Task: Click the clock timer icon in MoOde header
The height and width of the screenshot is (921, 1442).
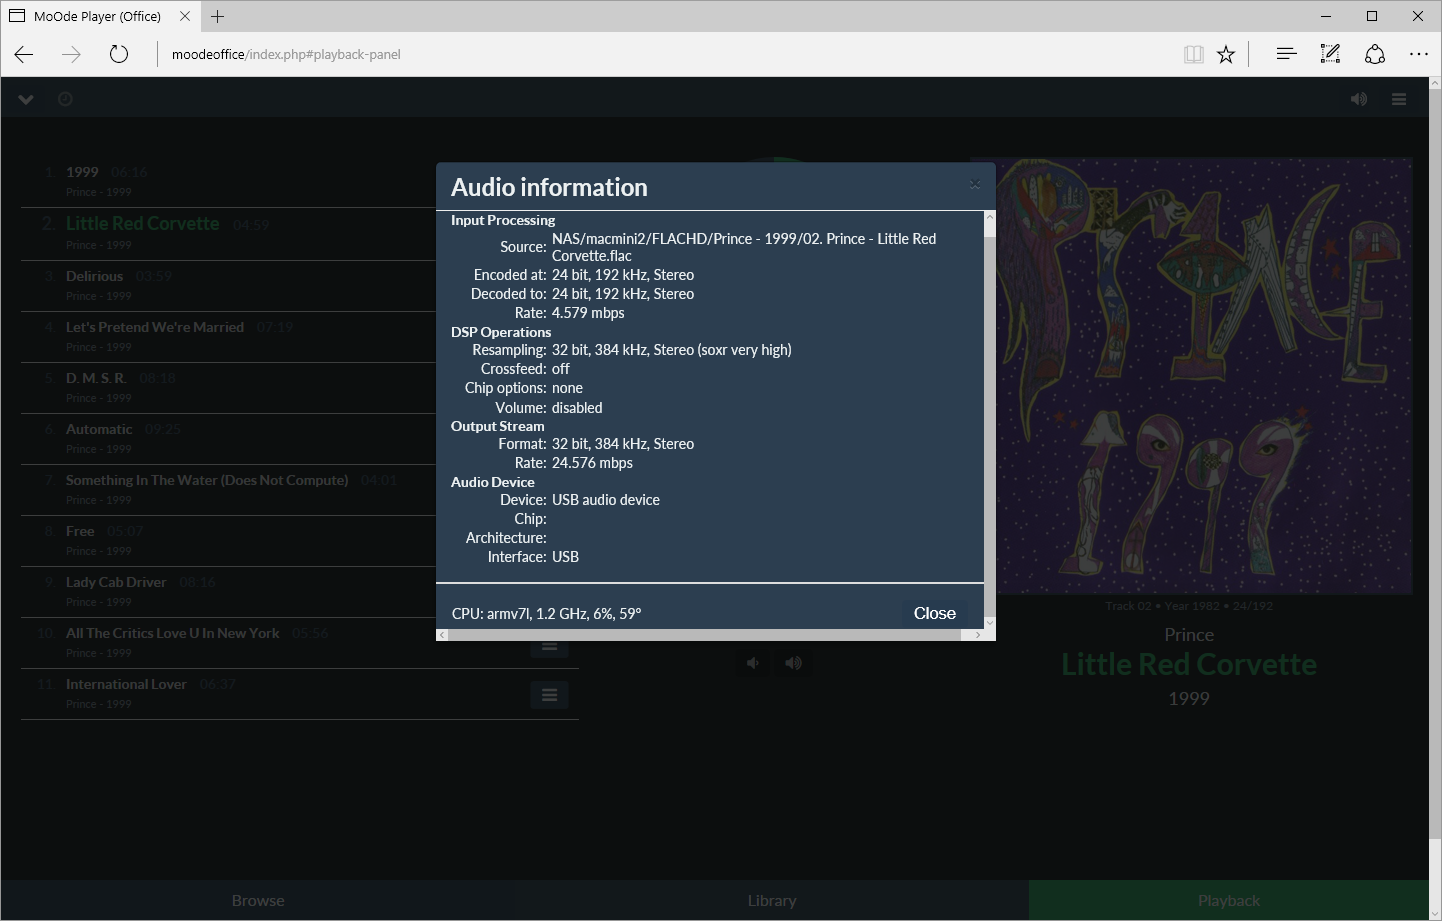Action: pos(65,99)
